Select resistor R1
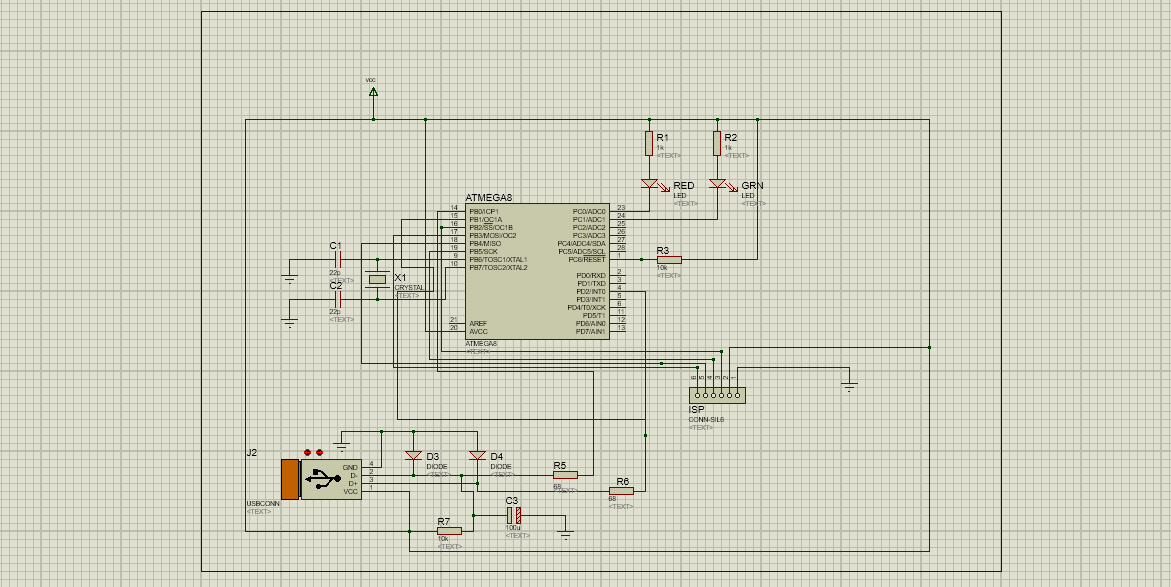Image resolution: width=1171 pixels, height=587 pixels. 651,143
